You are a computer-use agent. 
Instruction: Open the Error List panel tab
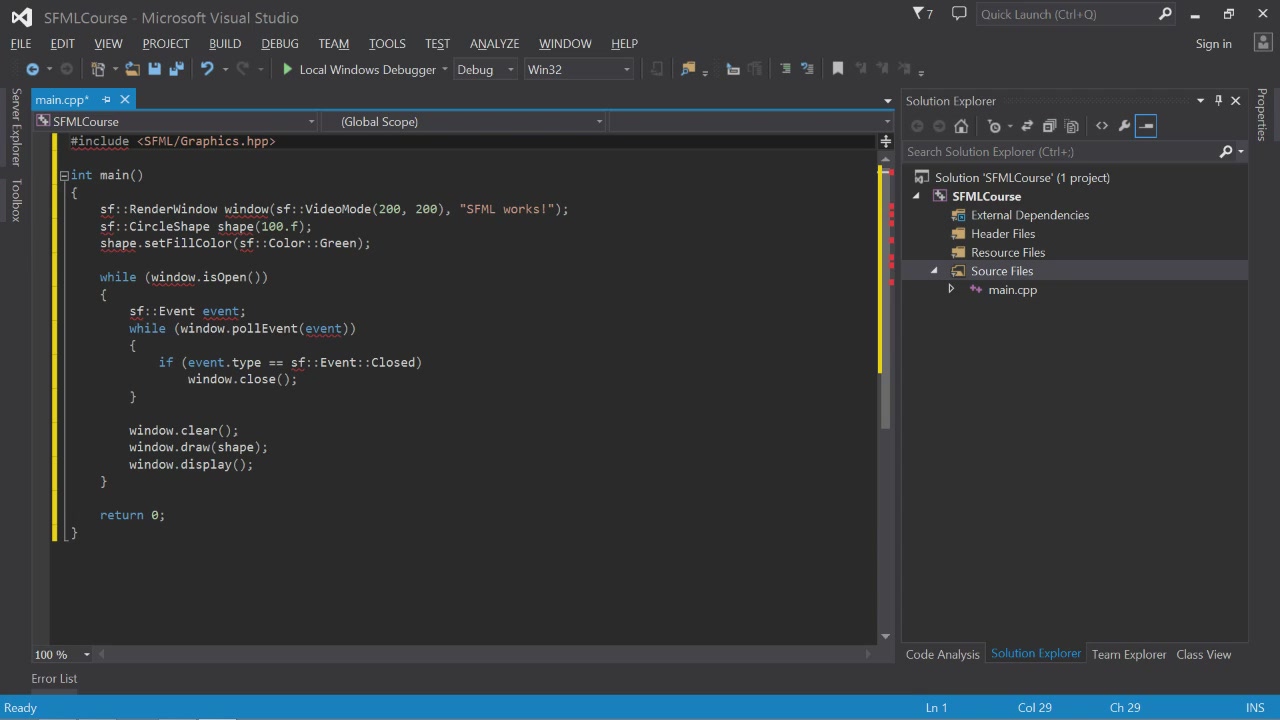54,678
